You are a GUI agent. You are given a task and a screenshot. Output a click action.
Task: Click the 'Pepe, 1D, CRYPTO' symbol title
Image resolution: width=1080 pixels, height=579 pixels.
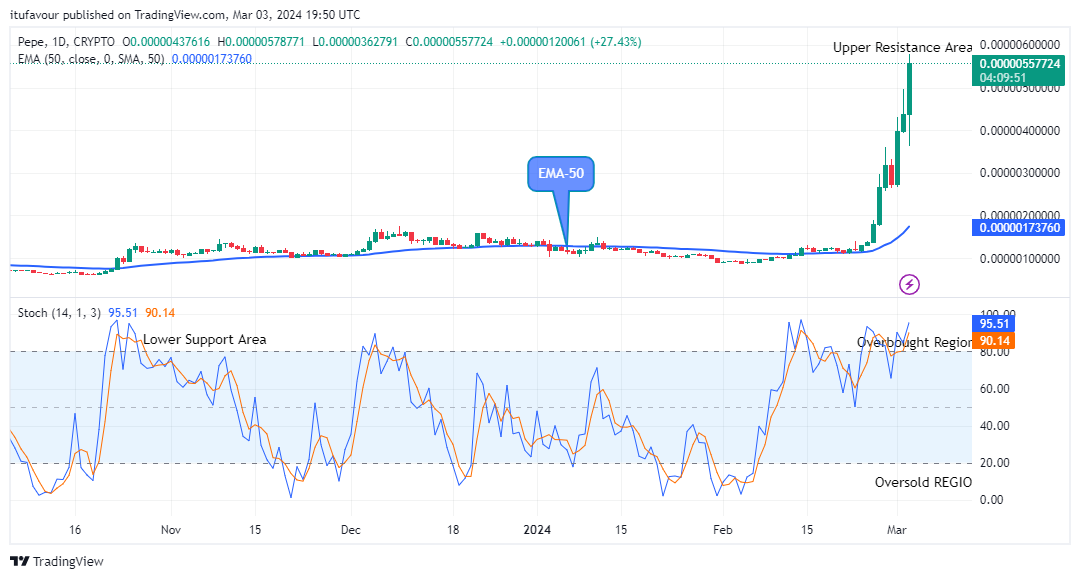(x=67, y=42)
